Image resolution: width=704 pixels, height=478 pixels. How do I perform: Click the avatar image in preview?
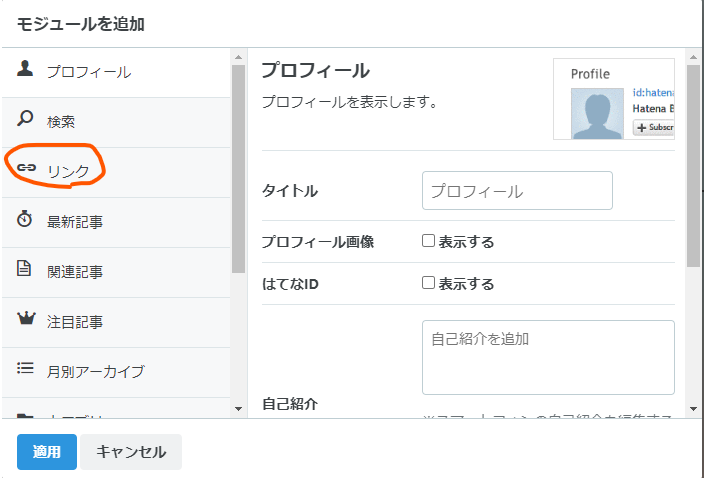(x=597, y=114)
